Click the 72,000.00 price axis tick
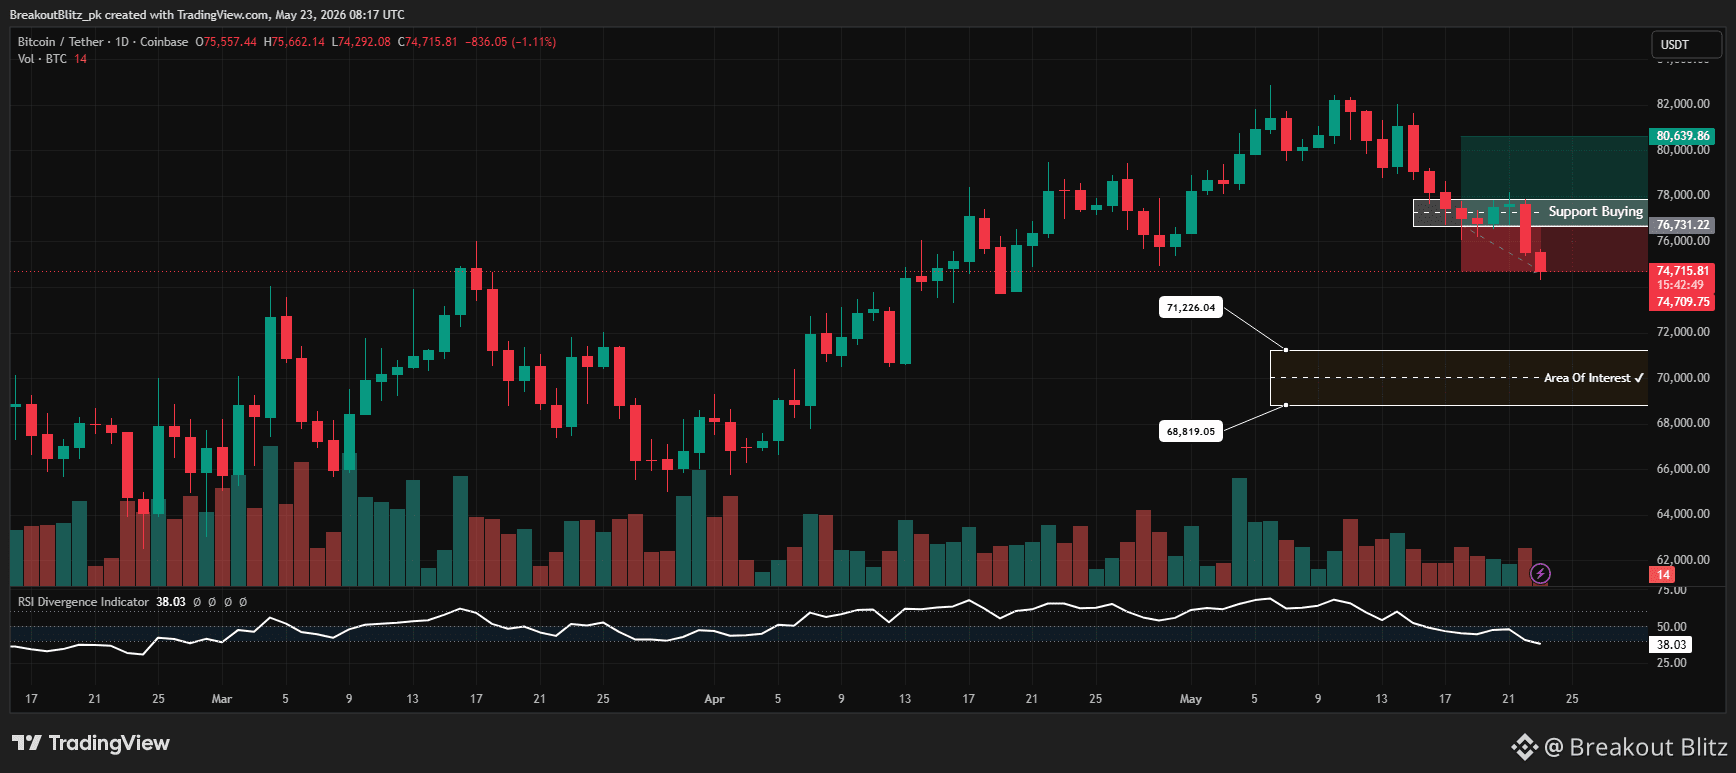 pyautogui.click(x=1683, y=332)
